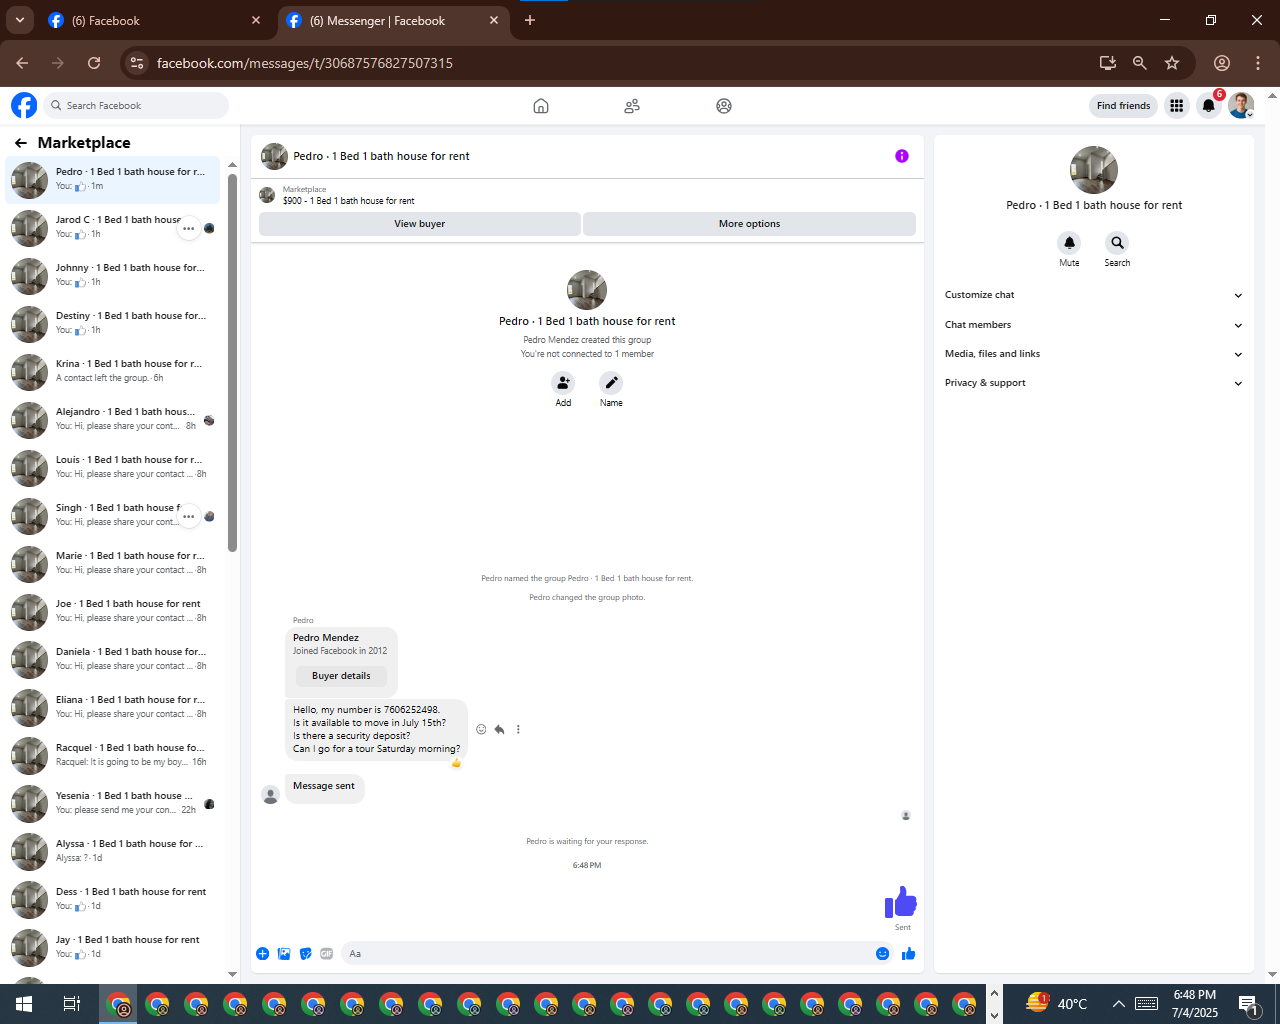Open chat with Alyssa
This screenshot has width=1280, height=1024.
(x=113, y=852)
